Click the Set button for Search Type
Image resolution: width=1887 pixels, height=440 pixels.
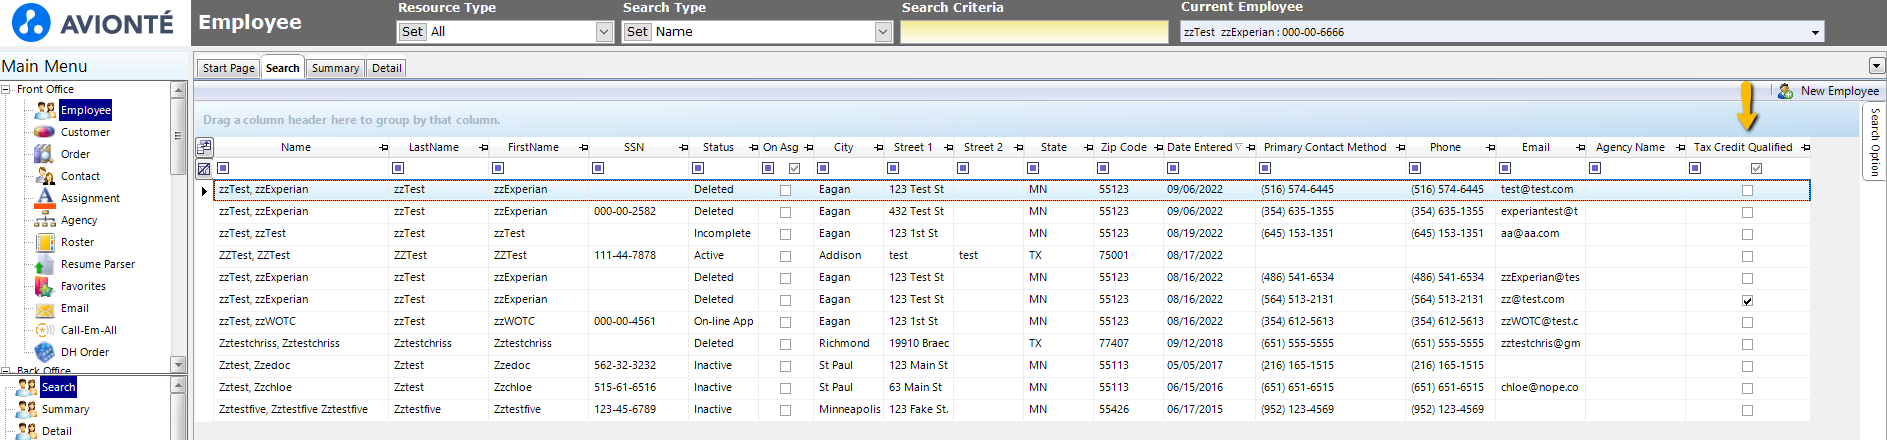coord(637,32)
